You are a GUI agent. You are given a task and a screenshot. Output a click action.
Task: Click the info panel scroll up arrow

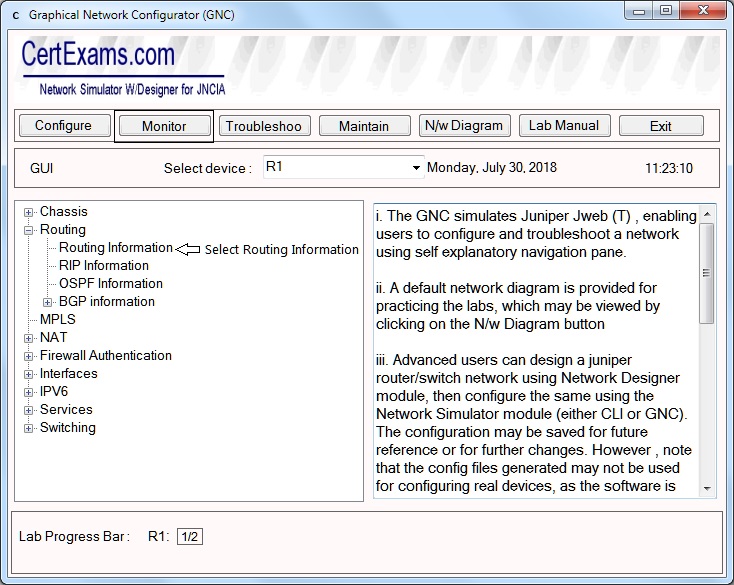point(707,214)
